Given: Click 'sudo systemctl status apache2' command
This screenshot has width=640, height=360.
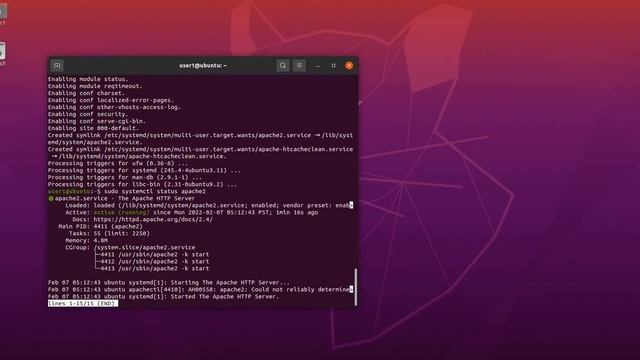Looking at the screenshot, I should tap(155, 191).
